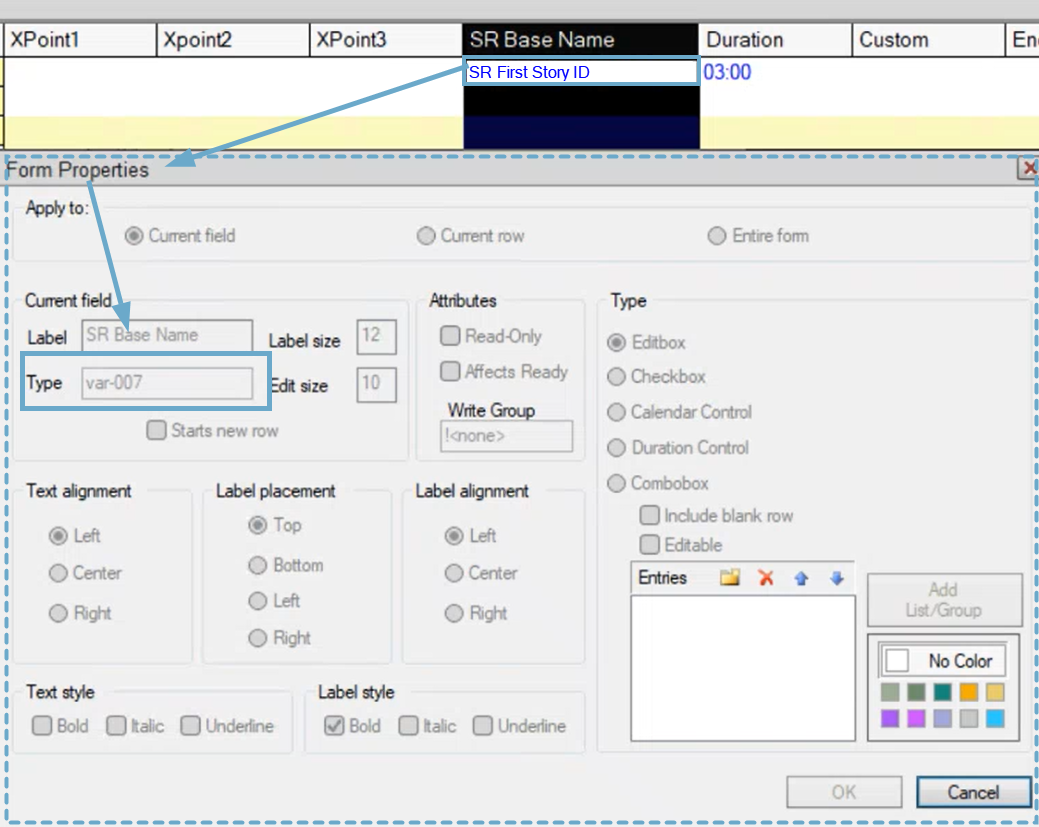Choose the orange color swatch
Image resolution: width=1039 pixels, height=827 pixels.
point(968,692)
